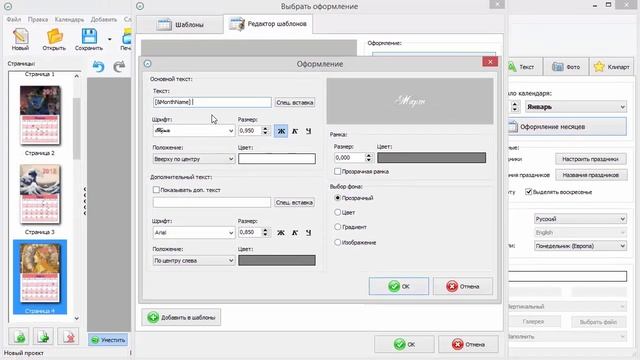The width and height of the screenshot is (640, 360).
Task: Toggle italic for main text font
Action: (295, 131)
